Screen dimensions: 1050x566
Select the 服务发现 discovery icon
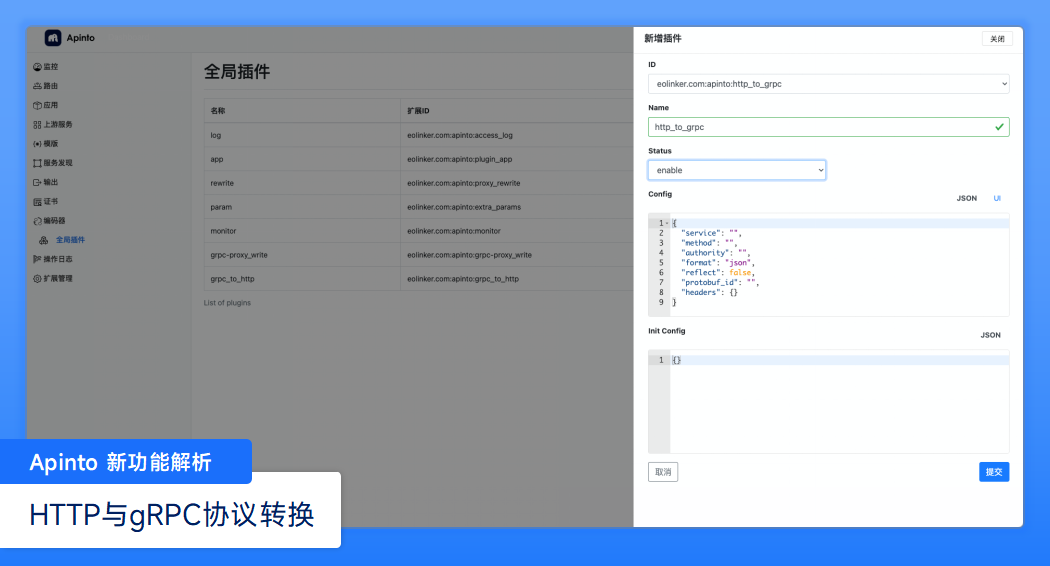[x=38, y=163]
